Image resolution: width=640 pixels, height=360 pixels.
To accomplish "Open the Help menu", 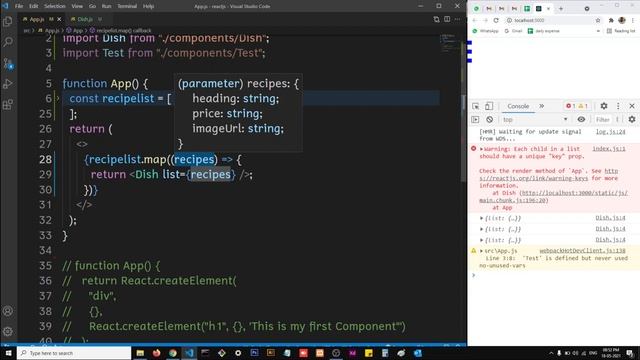I will 149,6.
